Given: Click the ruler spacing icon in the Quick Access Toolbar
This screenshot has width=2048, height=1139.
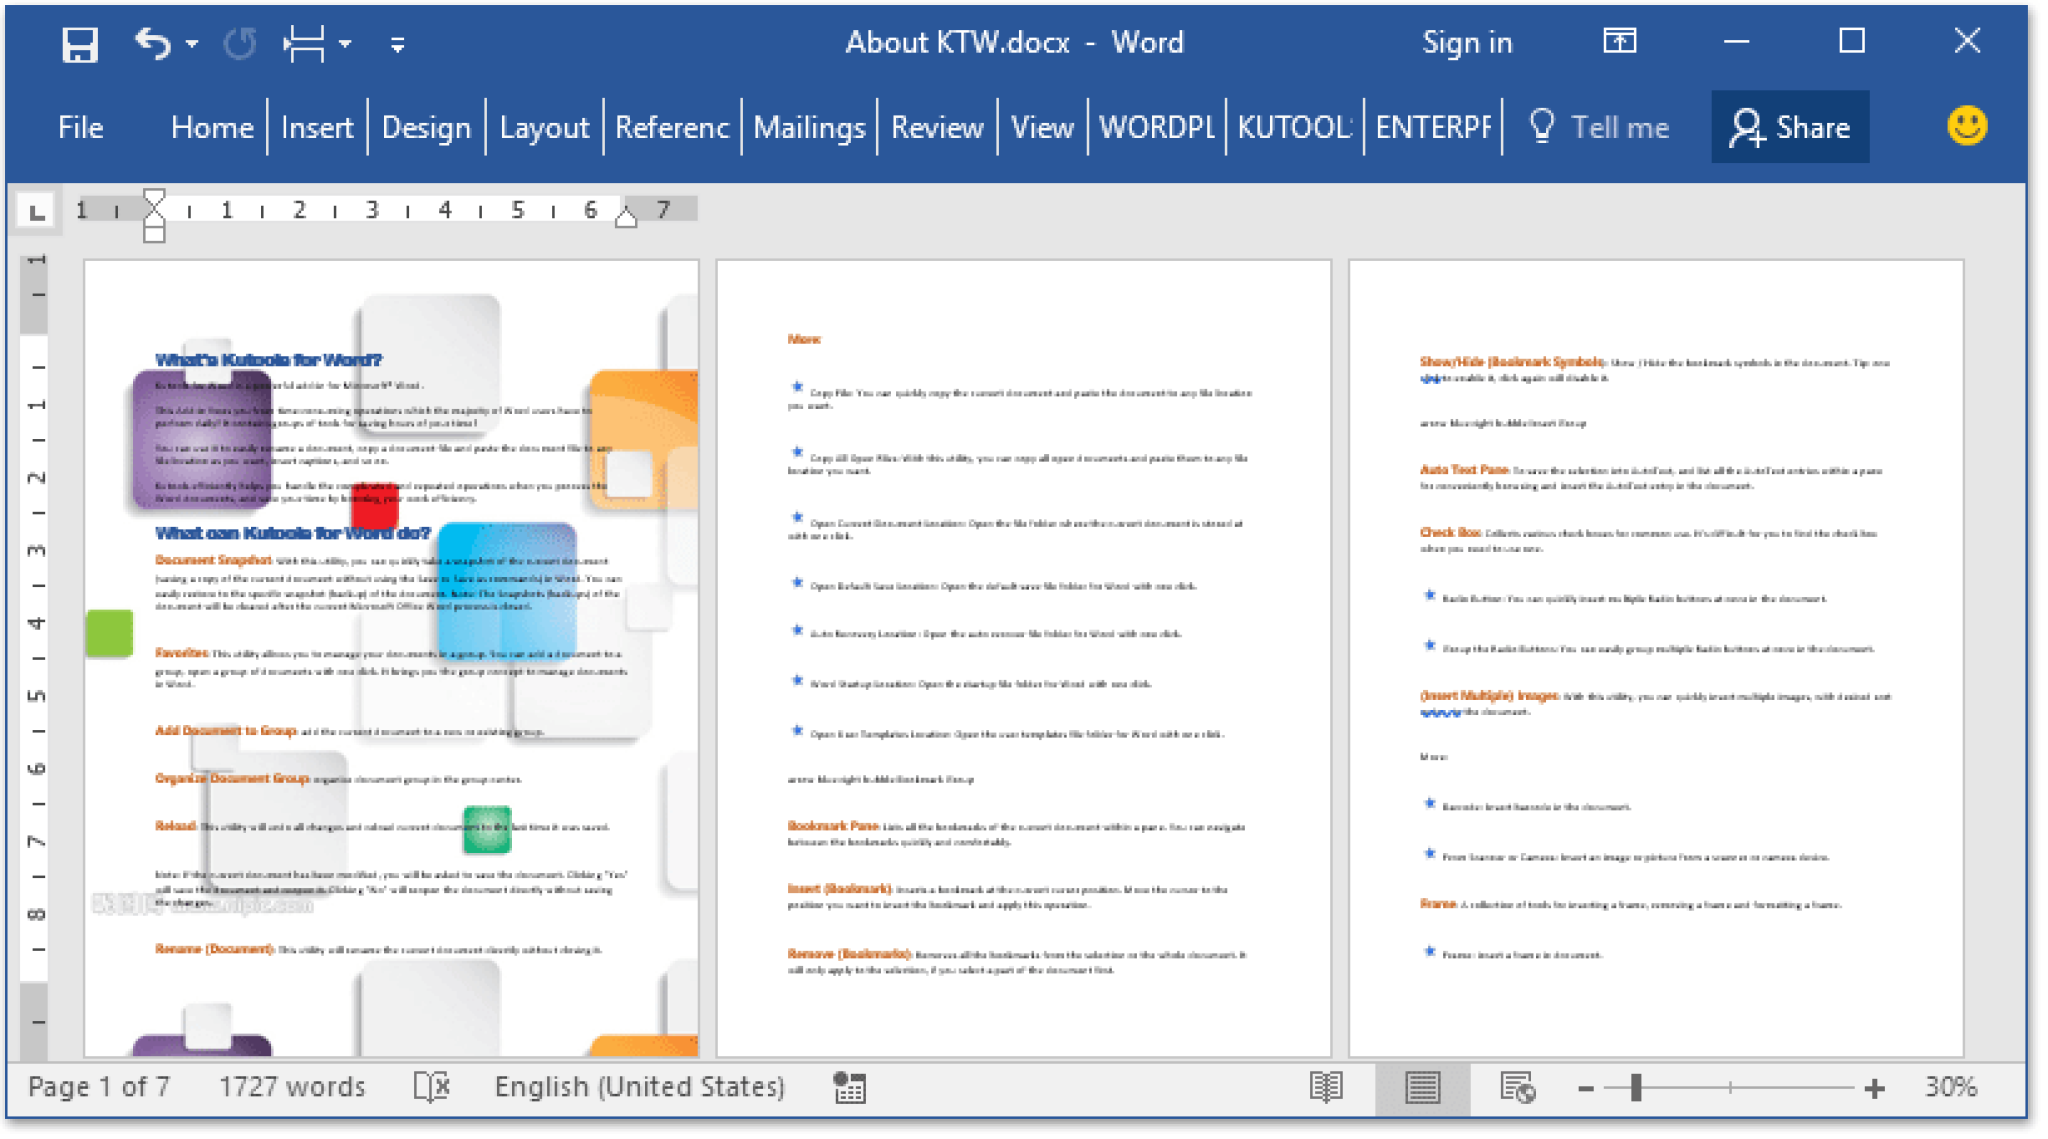Looking at the screenshot, I should [x=305, y=42].
